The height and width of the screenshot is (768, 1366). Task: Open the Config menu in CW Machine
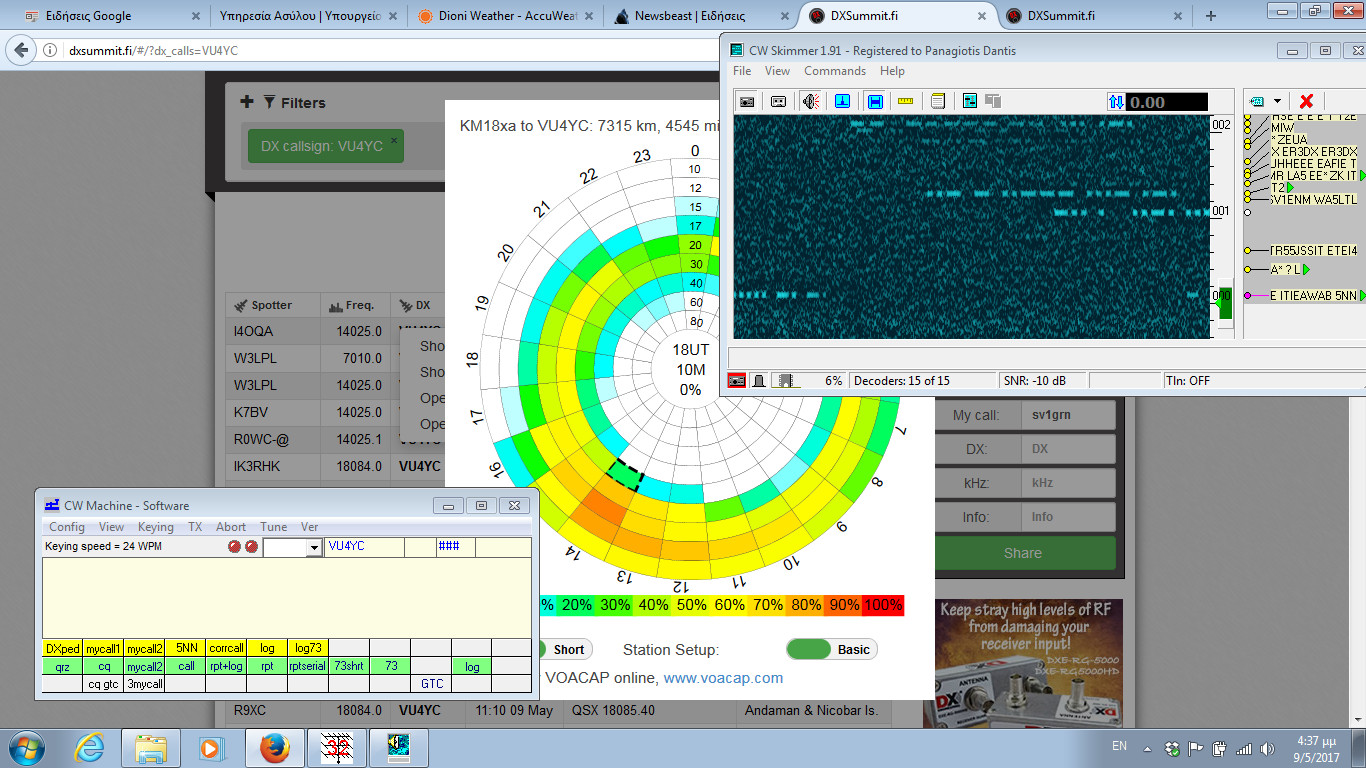pyautogui.click(x=67, y=527)
